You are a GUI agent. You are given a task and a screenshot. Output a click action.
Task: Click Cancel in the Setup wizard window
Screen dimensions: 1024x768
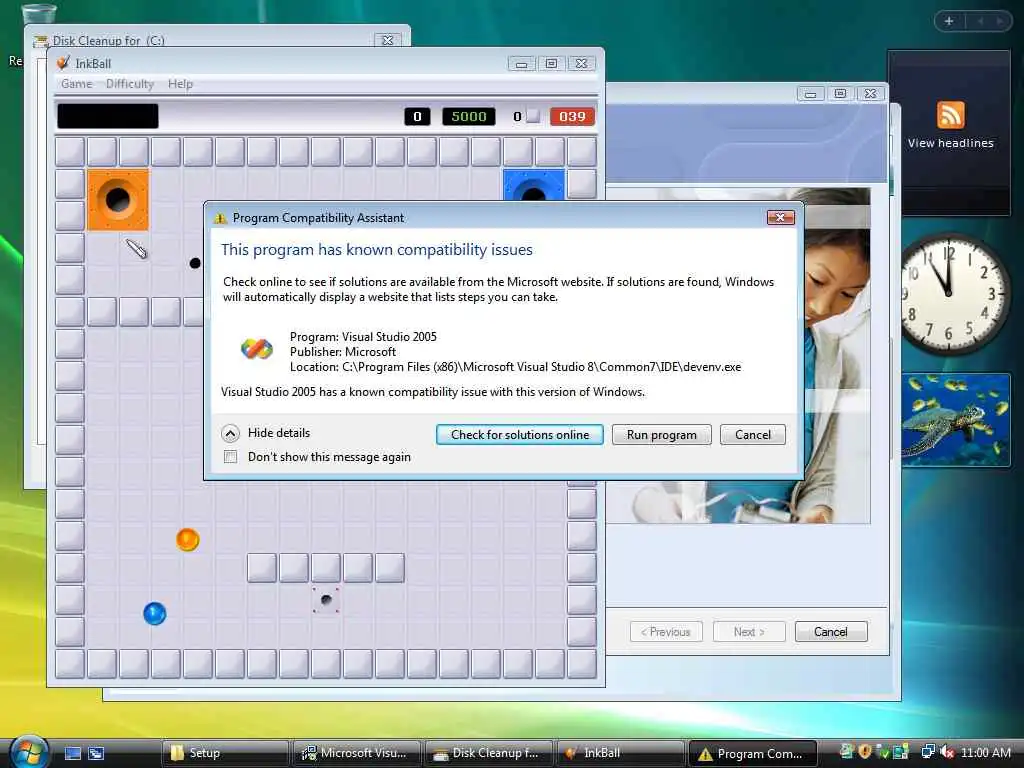[x=831, y=632]
